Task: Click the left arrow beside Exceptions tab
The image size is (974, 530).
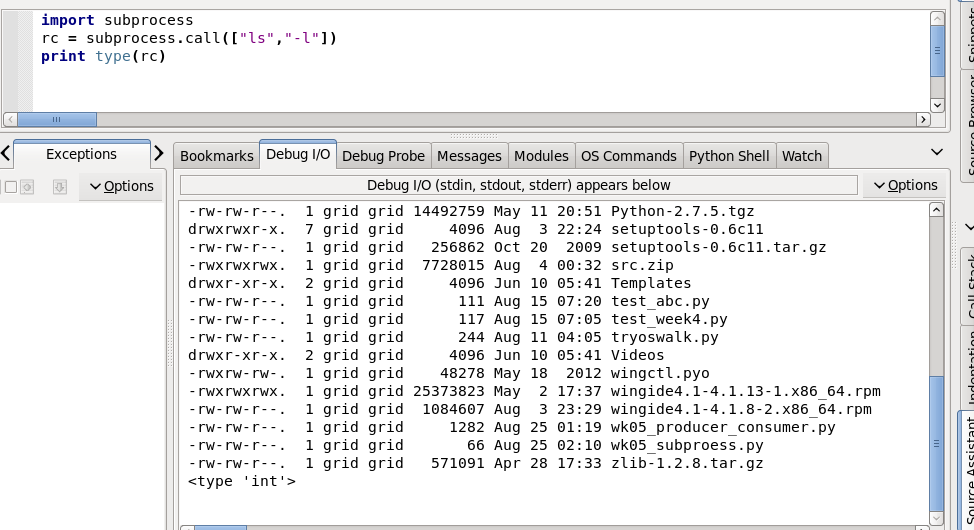Action: point(6,154)
